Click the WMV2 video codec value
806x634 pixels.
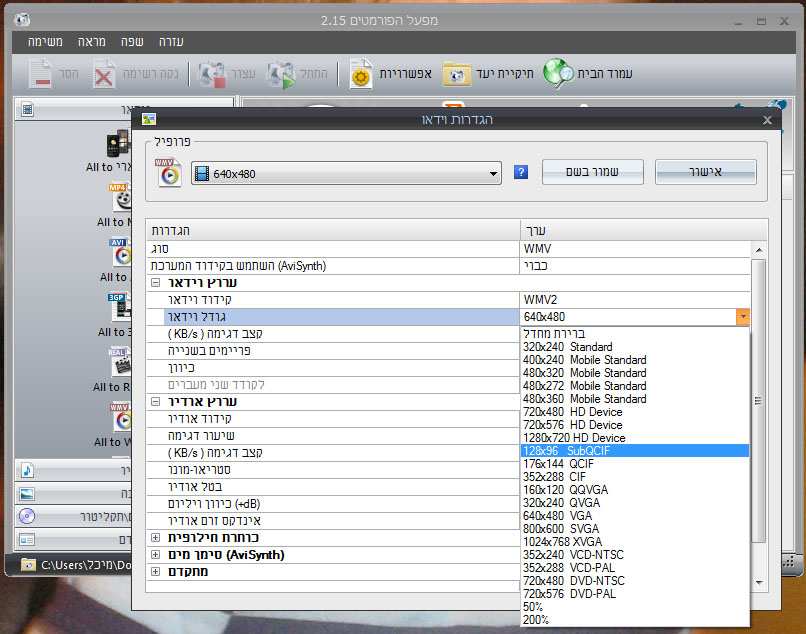[635, 300]
